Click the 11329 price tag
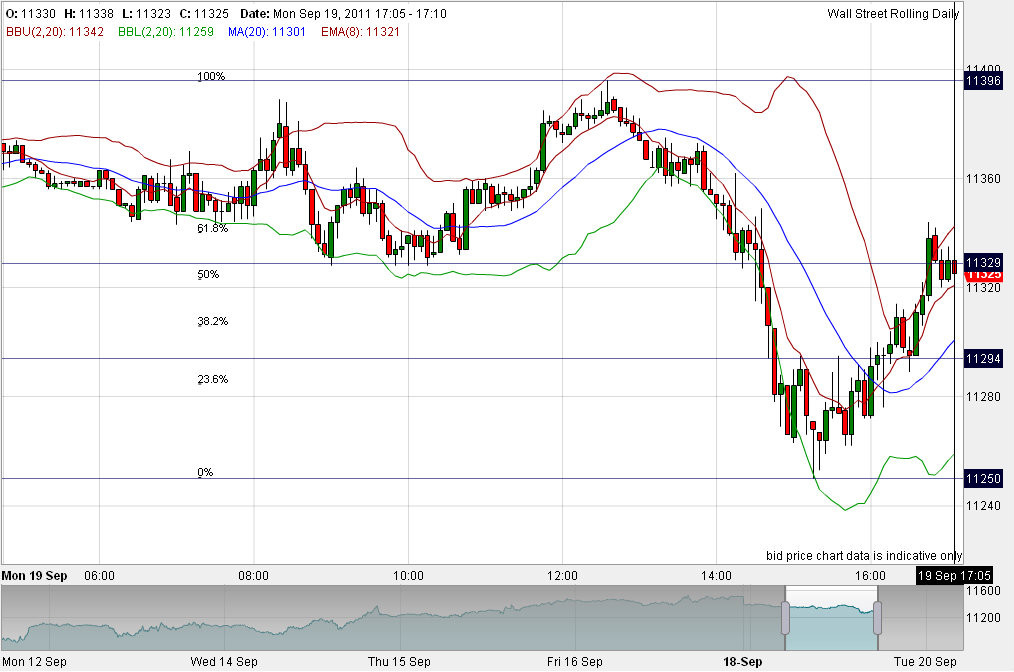 pos(983,263)
